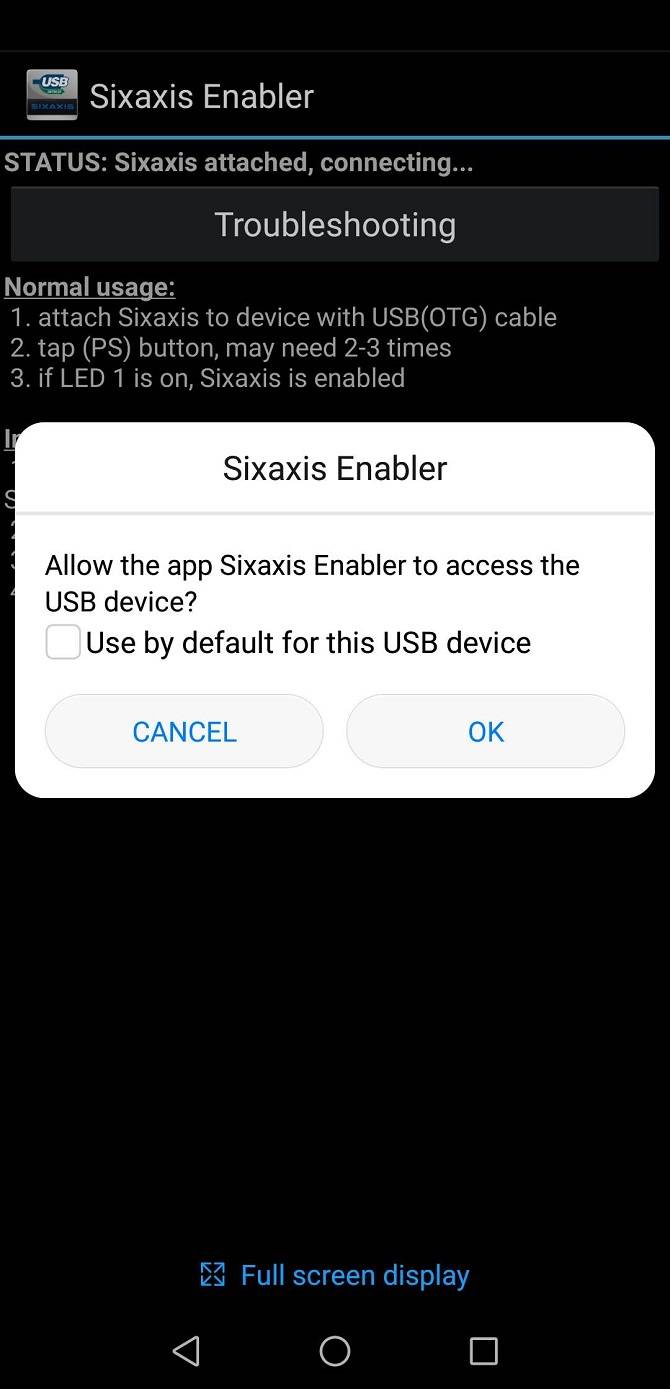Tap the Android back navigation icon
Screen dimensions: 670x1389
[x=186, y=1351]
